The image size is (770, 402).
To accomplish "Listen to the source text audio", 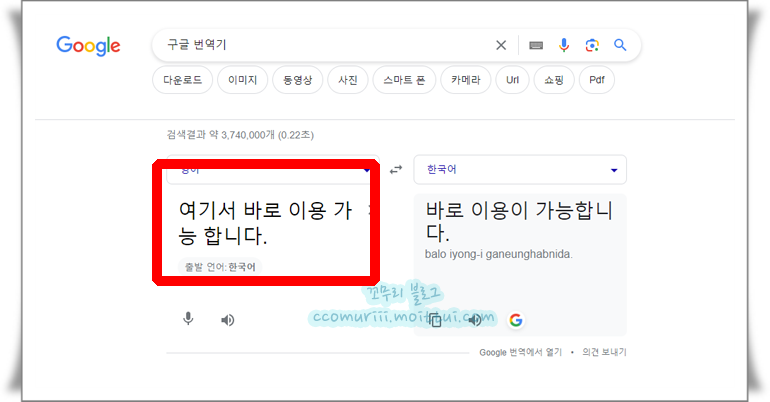I will point(227,321).
